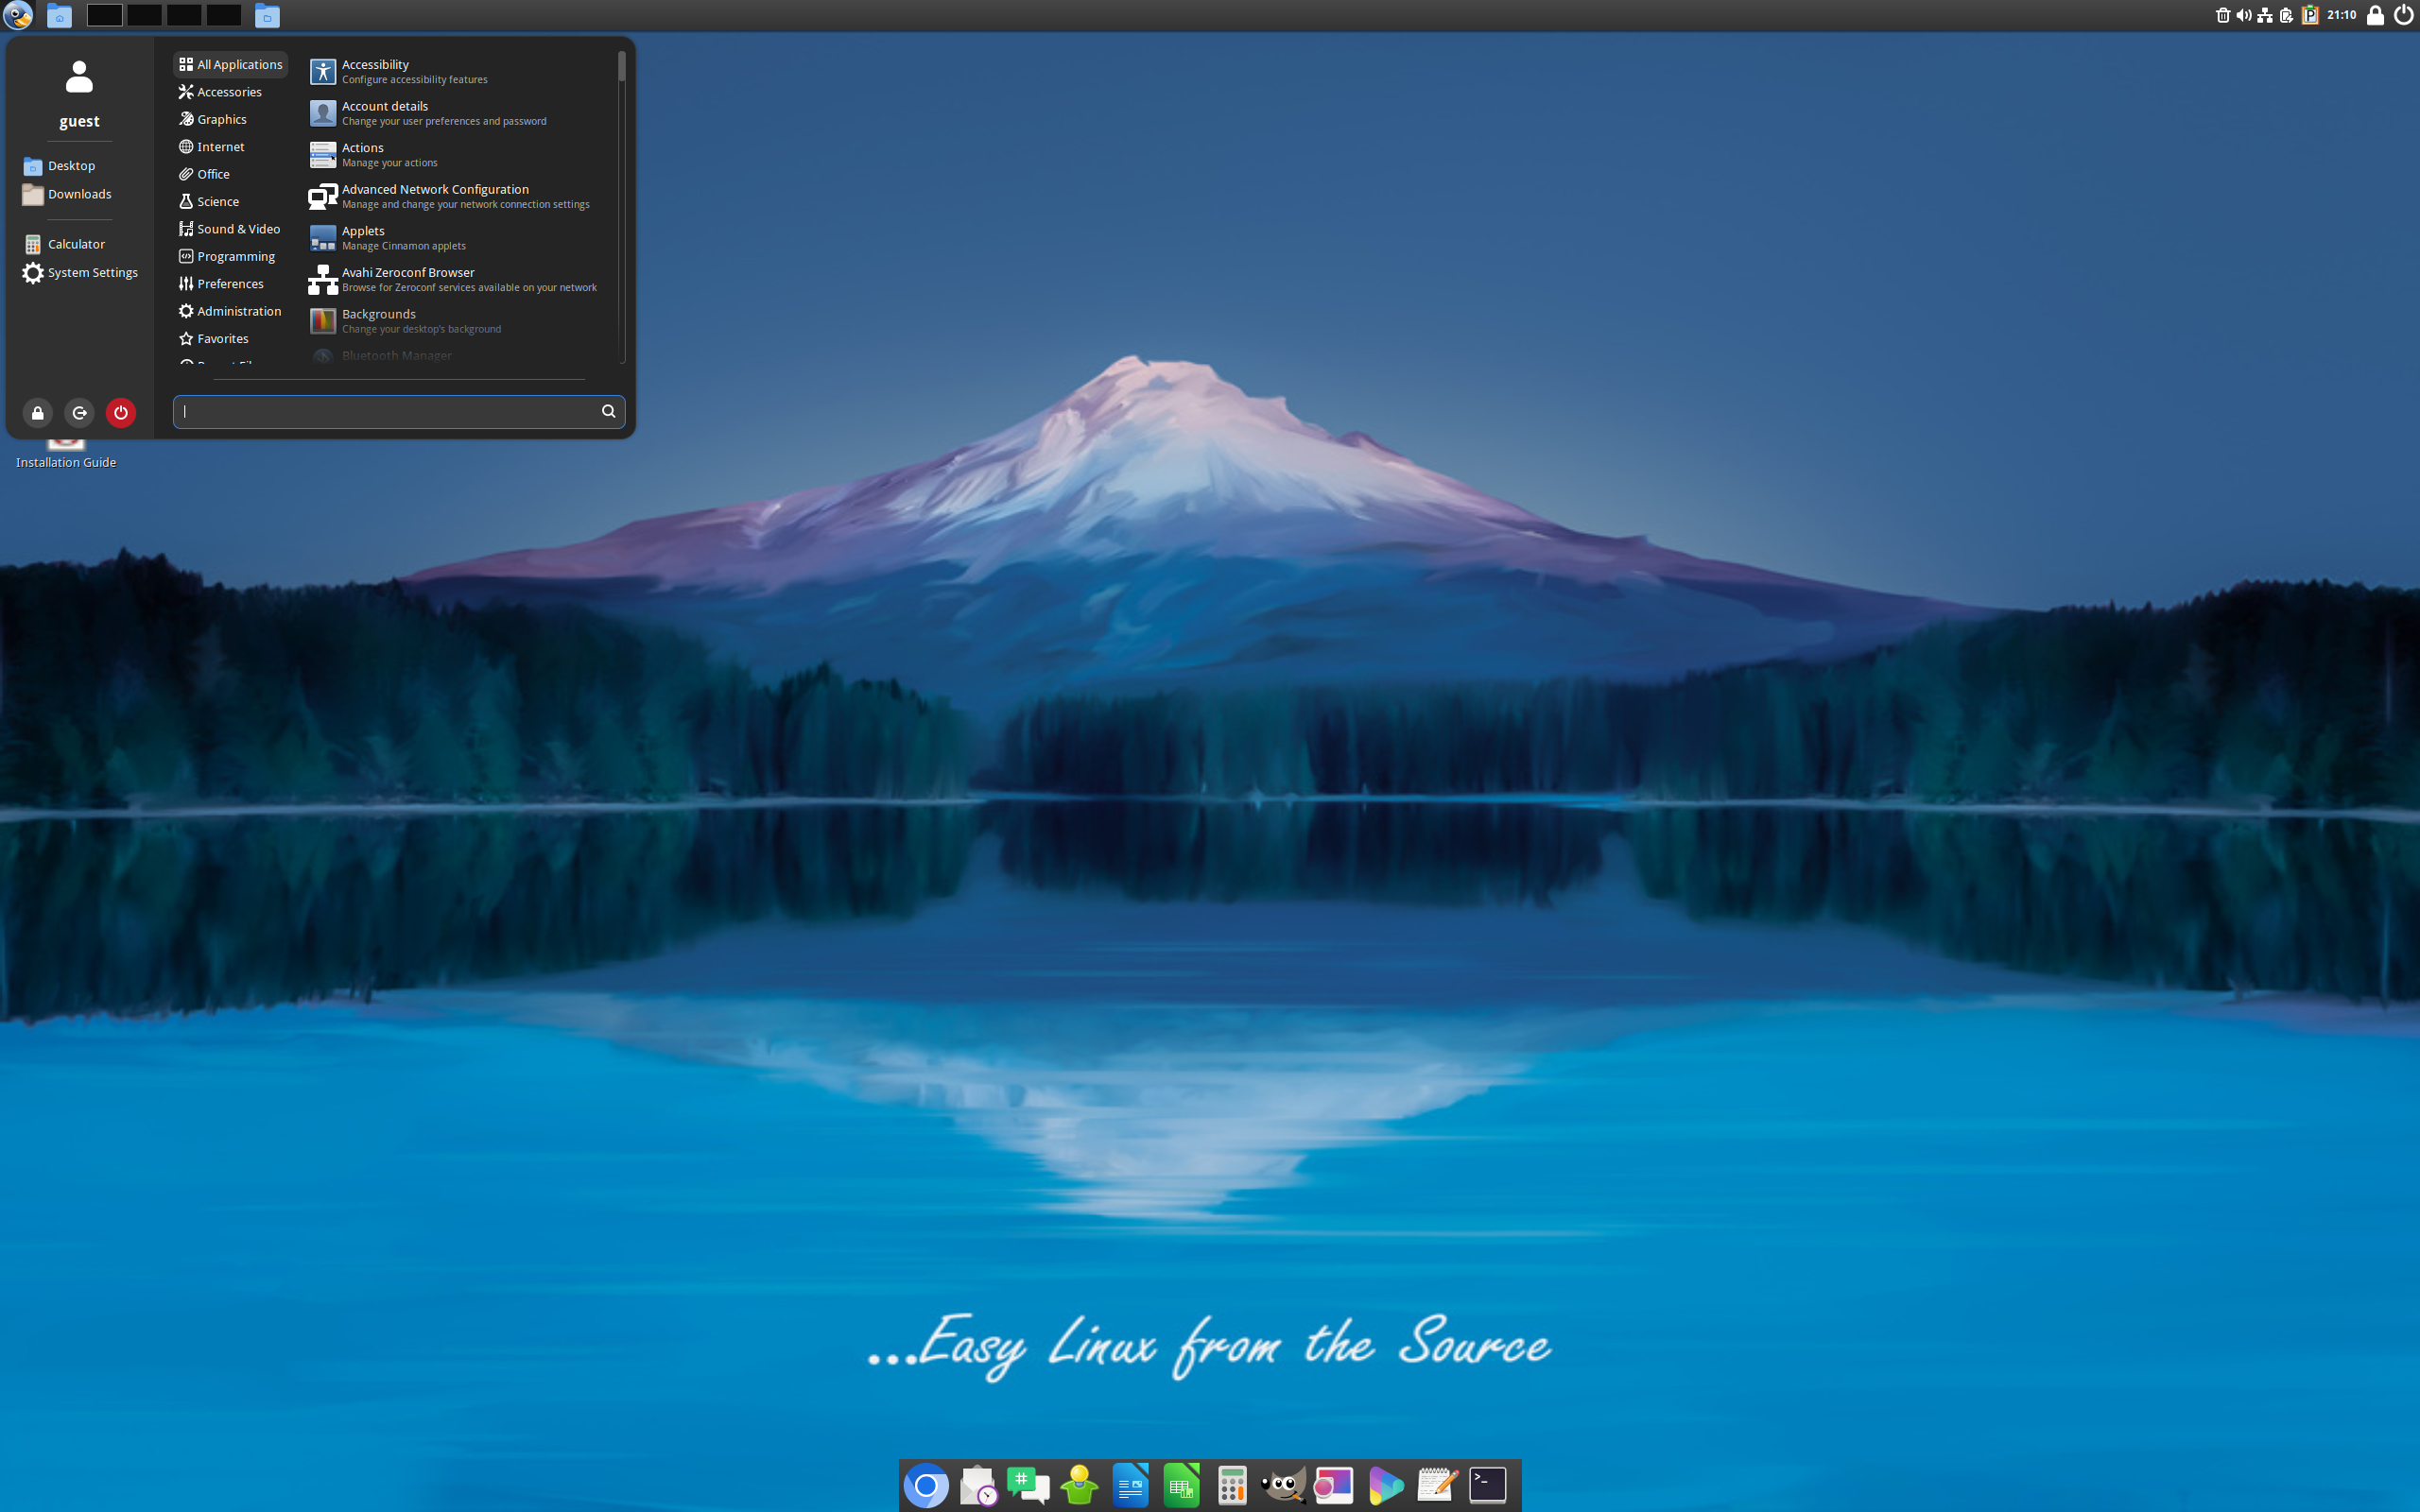Launch the green buddy messenger icon in dock
This screenshot has width=2420, height=1512.
pos(1079,1485)
